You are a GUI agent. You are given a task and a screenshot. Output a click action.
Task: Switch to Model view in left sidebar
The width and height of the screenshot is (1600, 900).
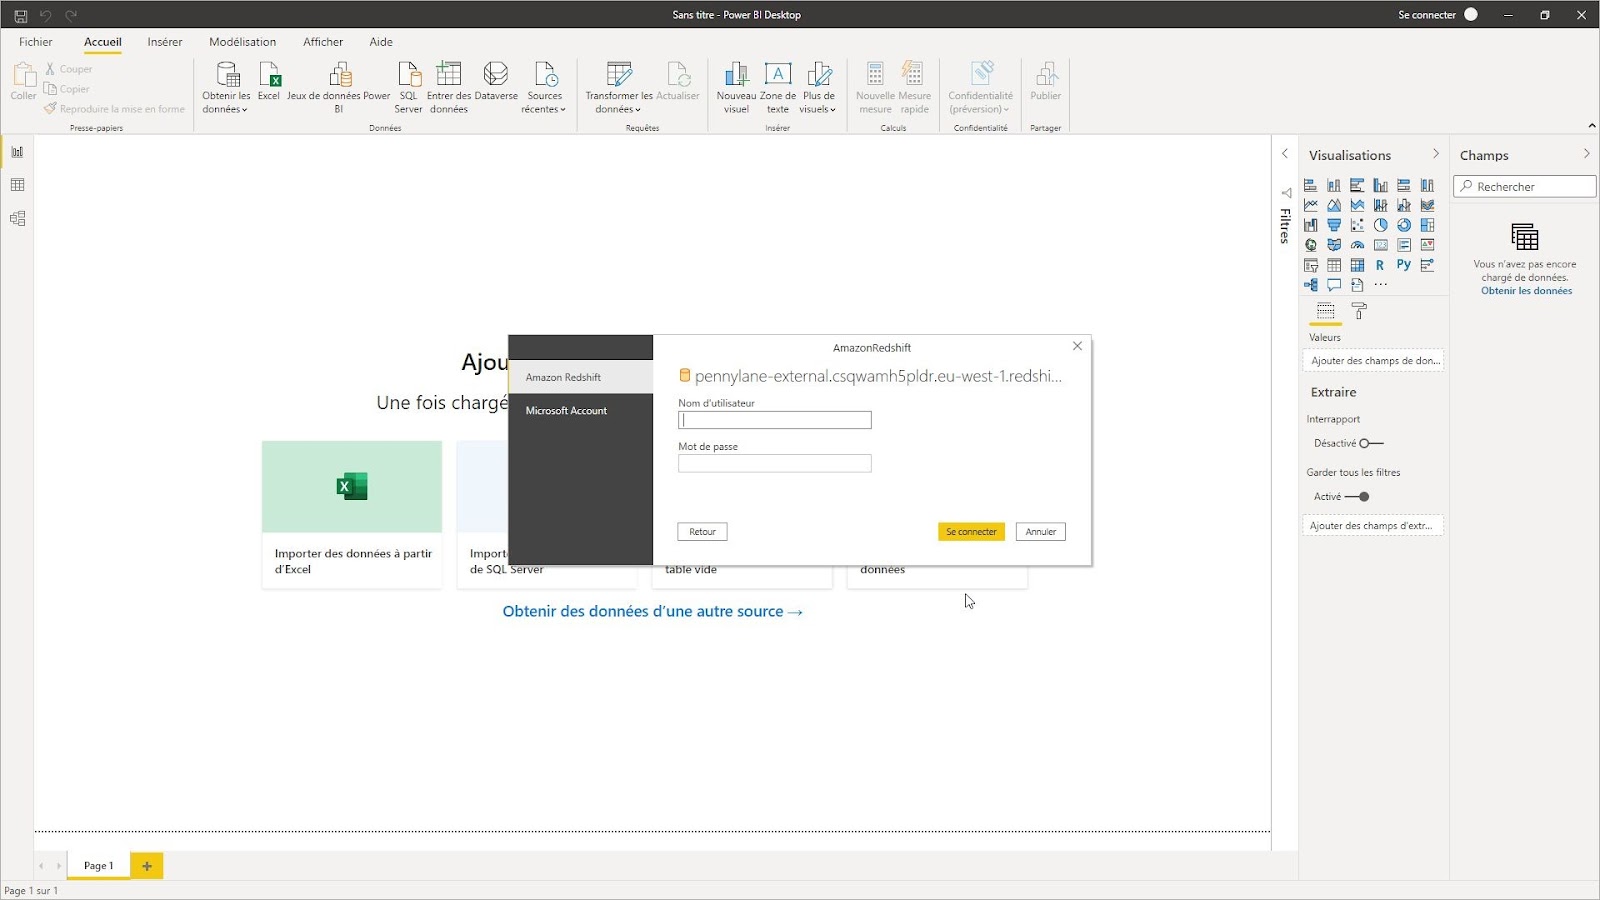[17, 218]
